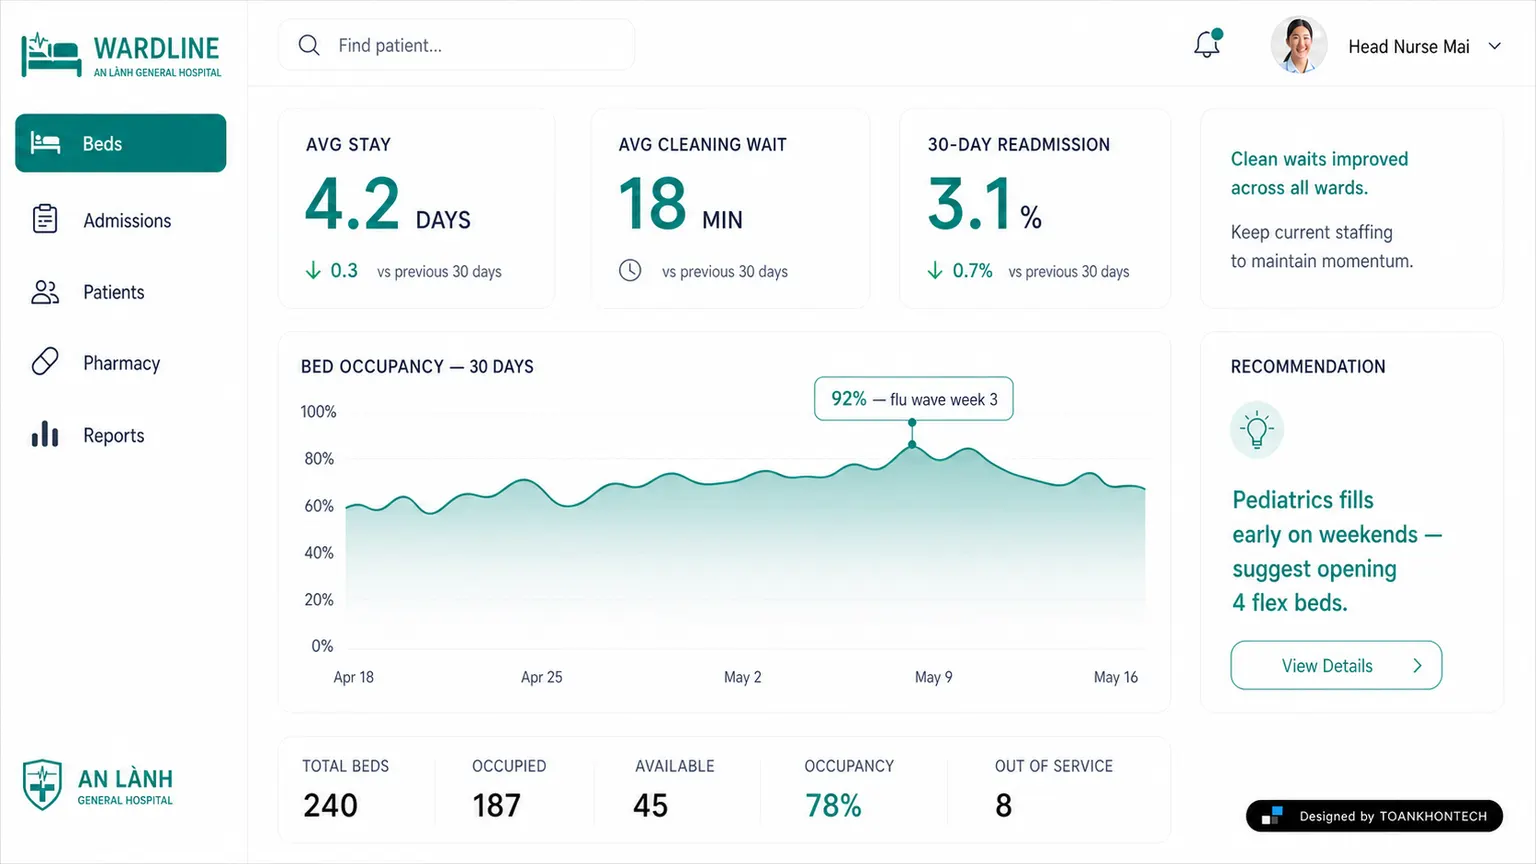
Task: Click the Apr 25 axis label
Action: coord(541,677)
